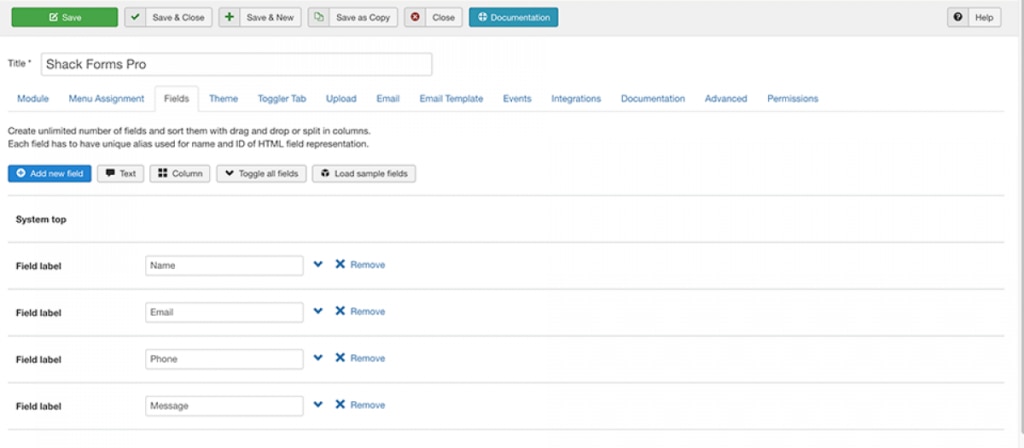Click Remove link for Email field

click(x=368, y=312)
